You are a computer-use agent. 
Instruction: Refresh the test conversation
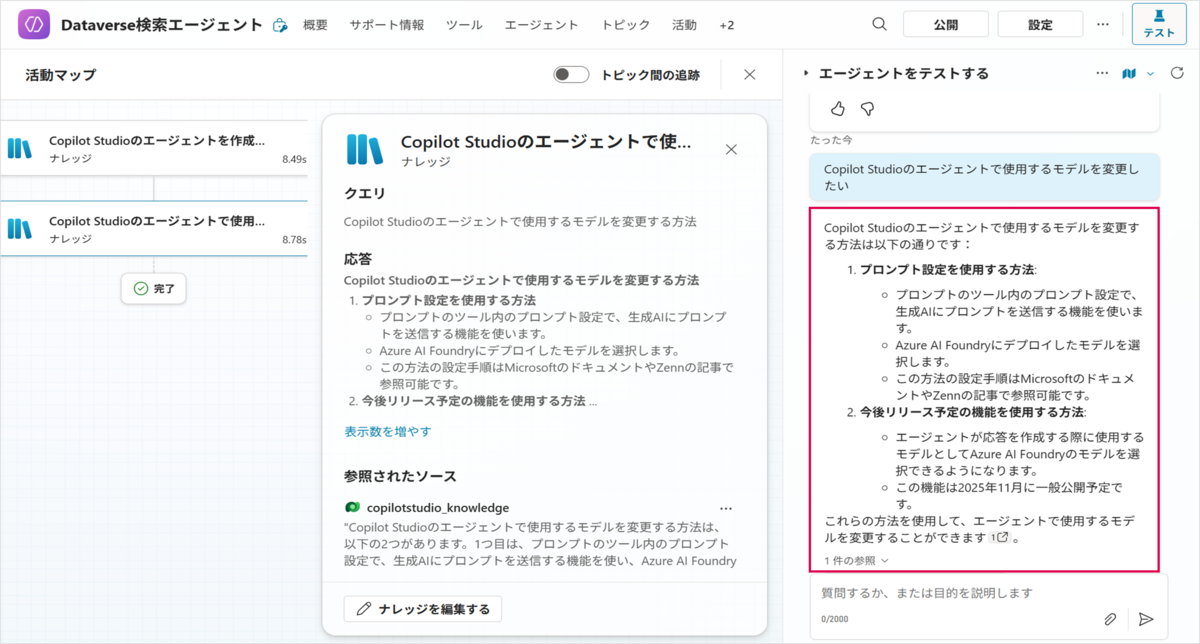click(x=1176, y=73)
